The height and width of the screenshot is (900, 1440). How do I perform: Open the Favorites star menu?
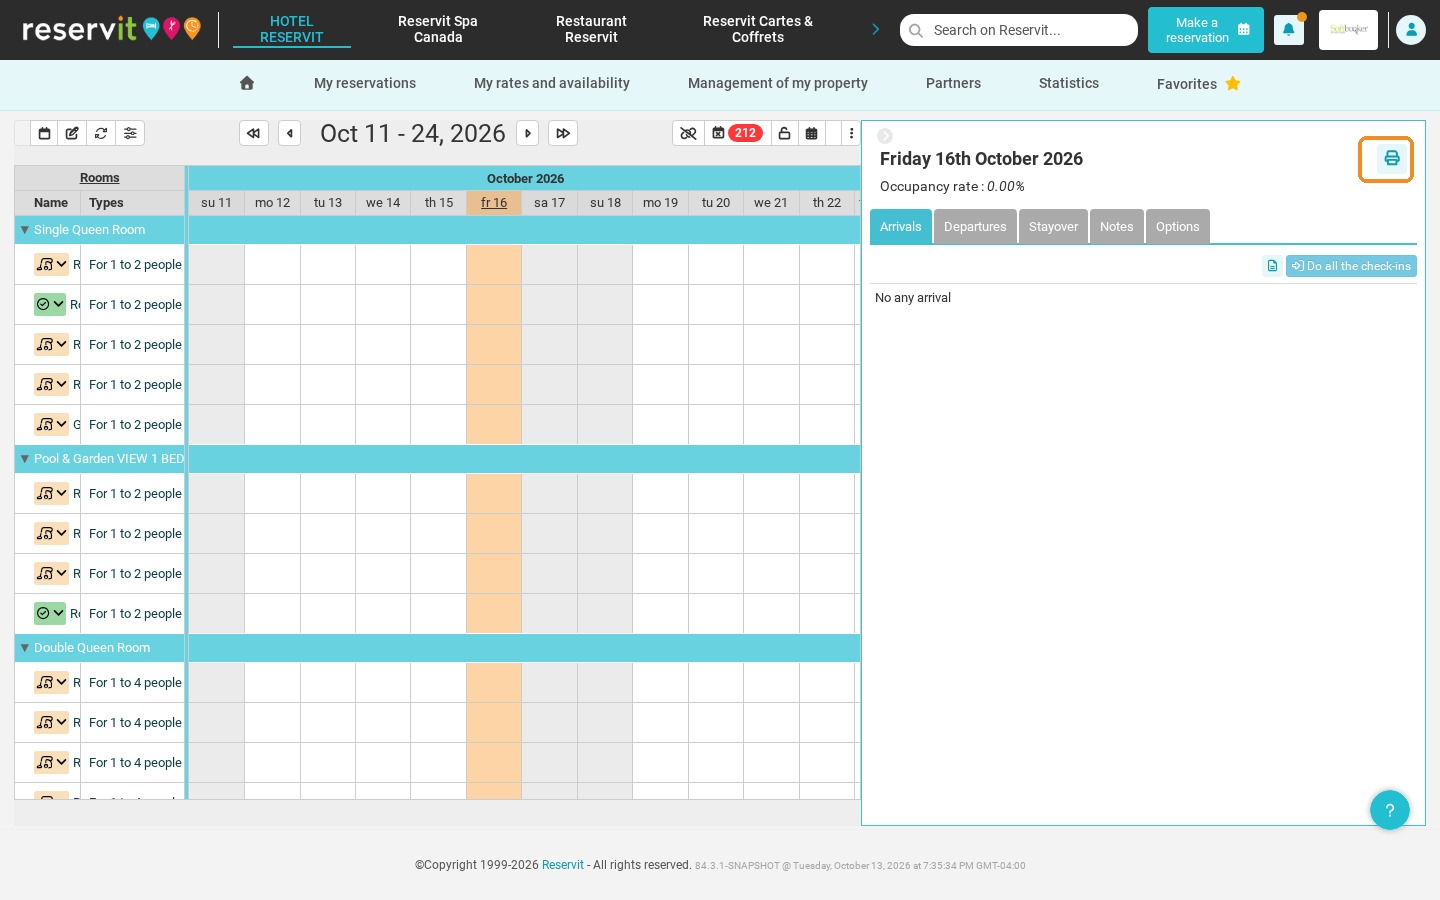(1198, 84)
